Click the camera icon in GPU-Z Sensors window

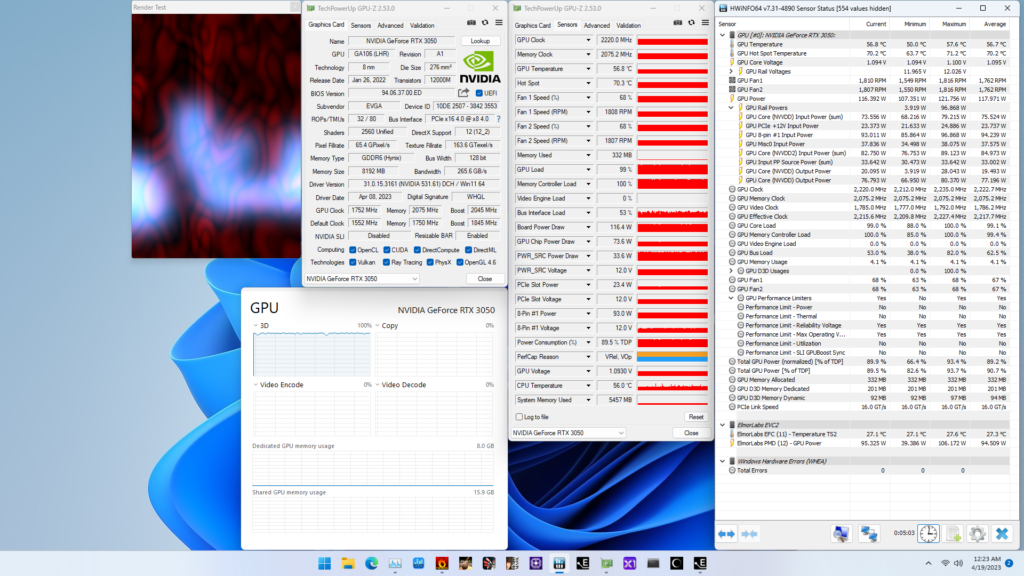point(677,23)
